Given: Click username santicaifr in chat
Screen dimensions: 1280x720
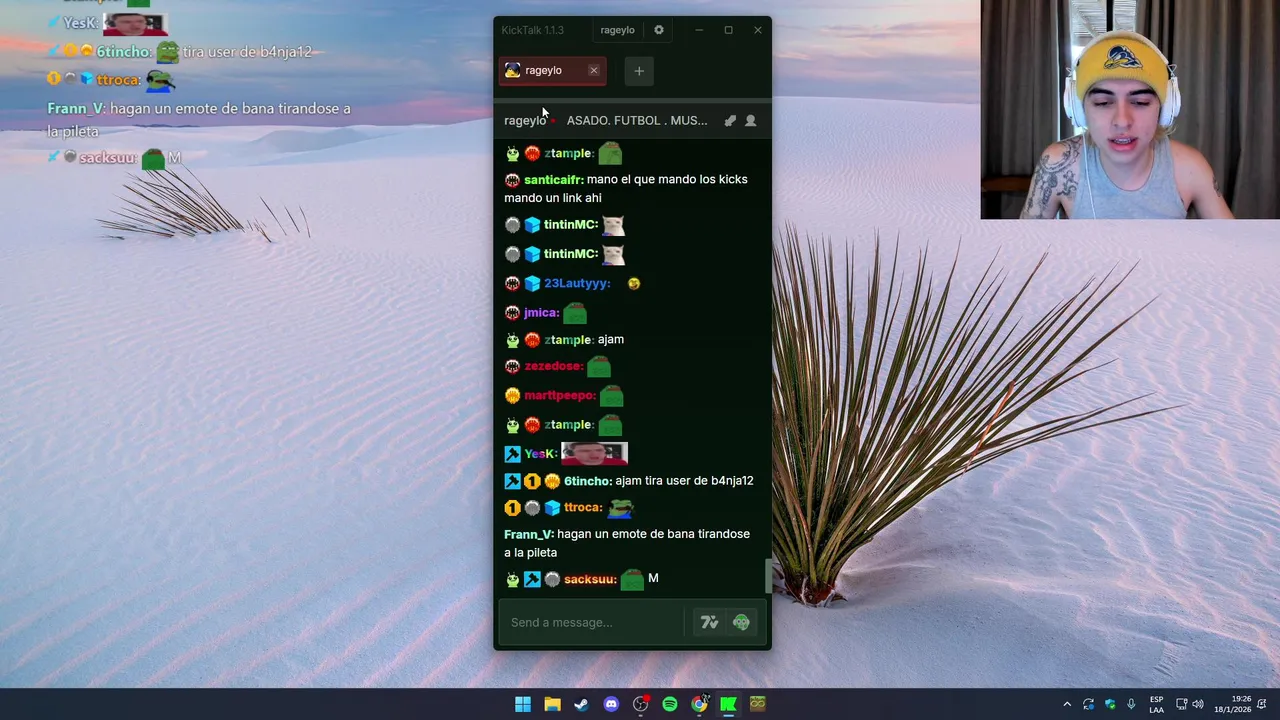Looking at the screenshot, I should (x=553, y=180).
